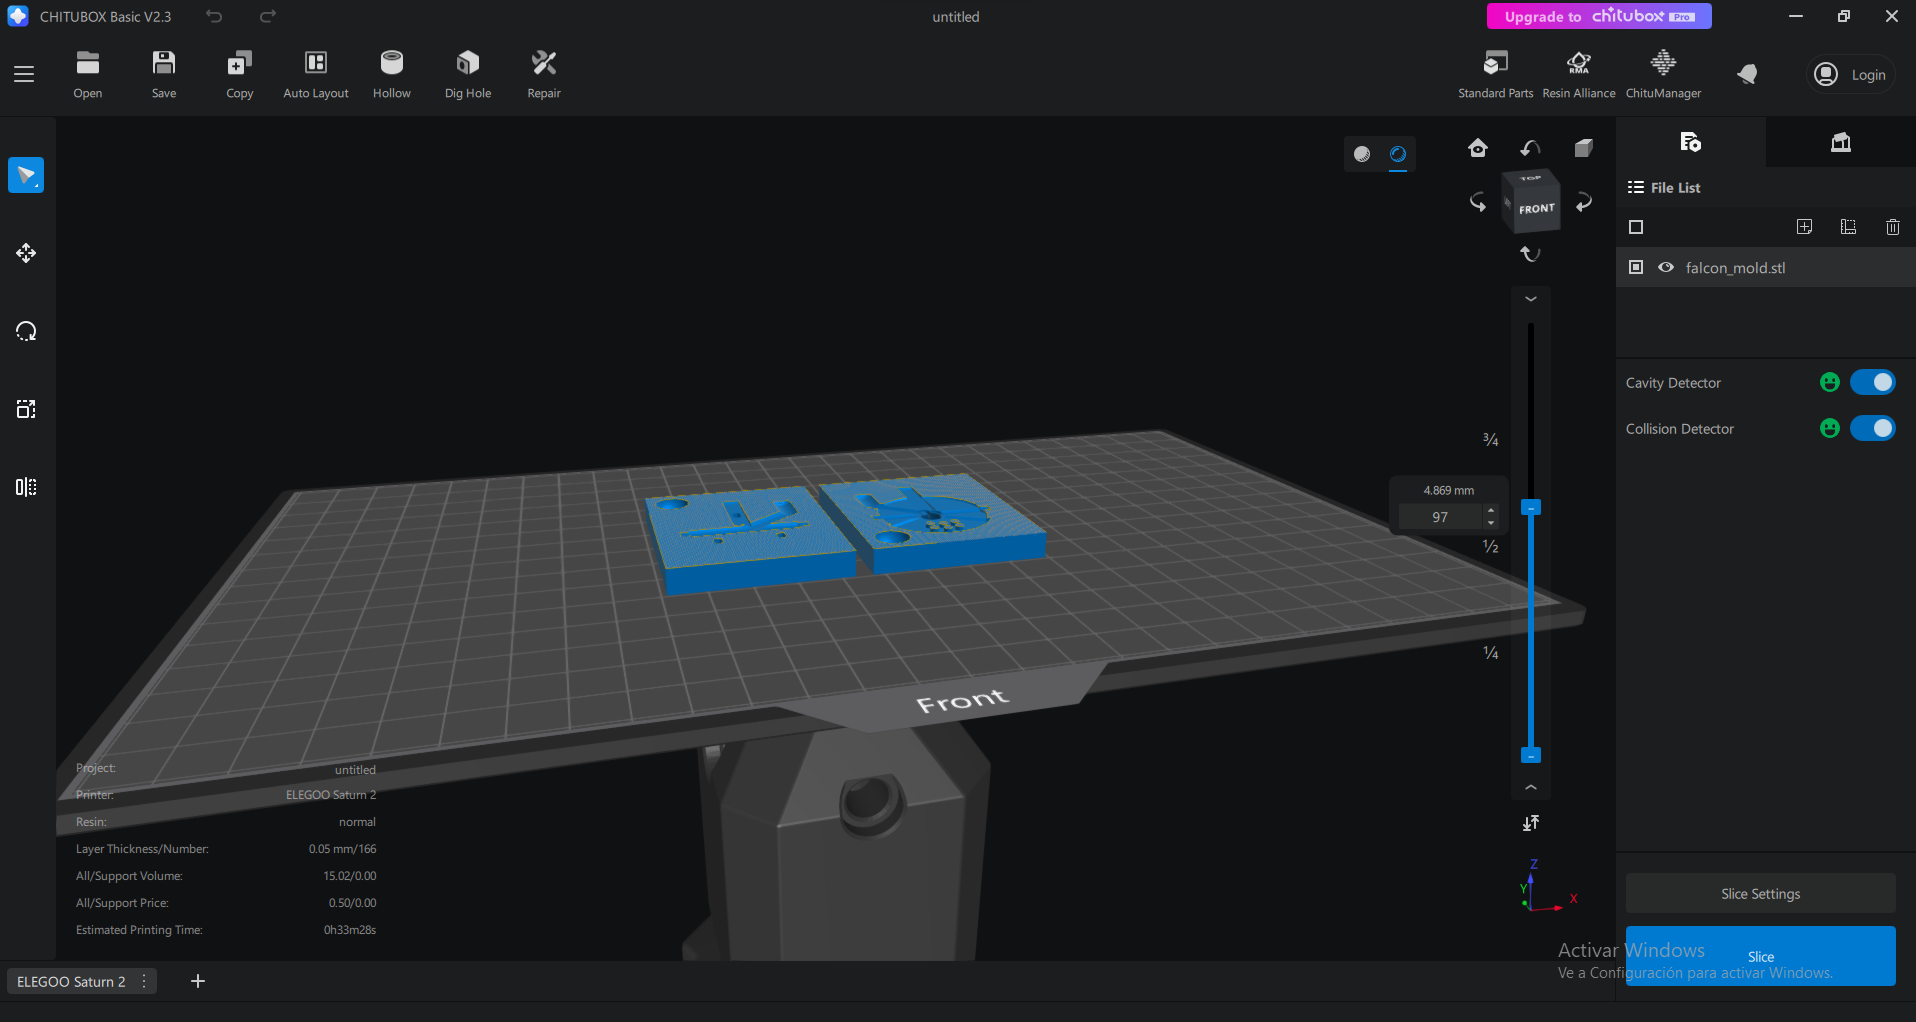Click the Open file toolbar icon
This screenshot has height=1022, width=1916.
pos(88,74)
